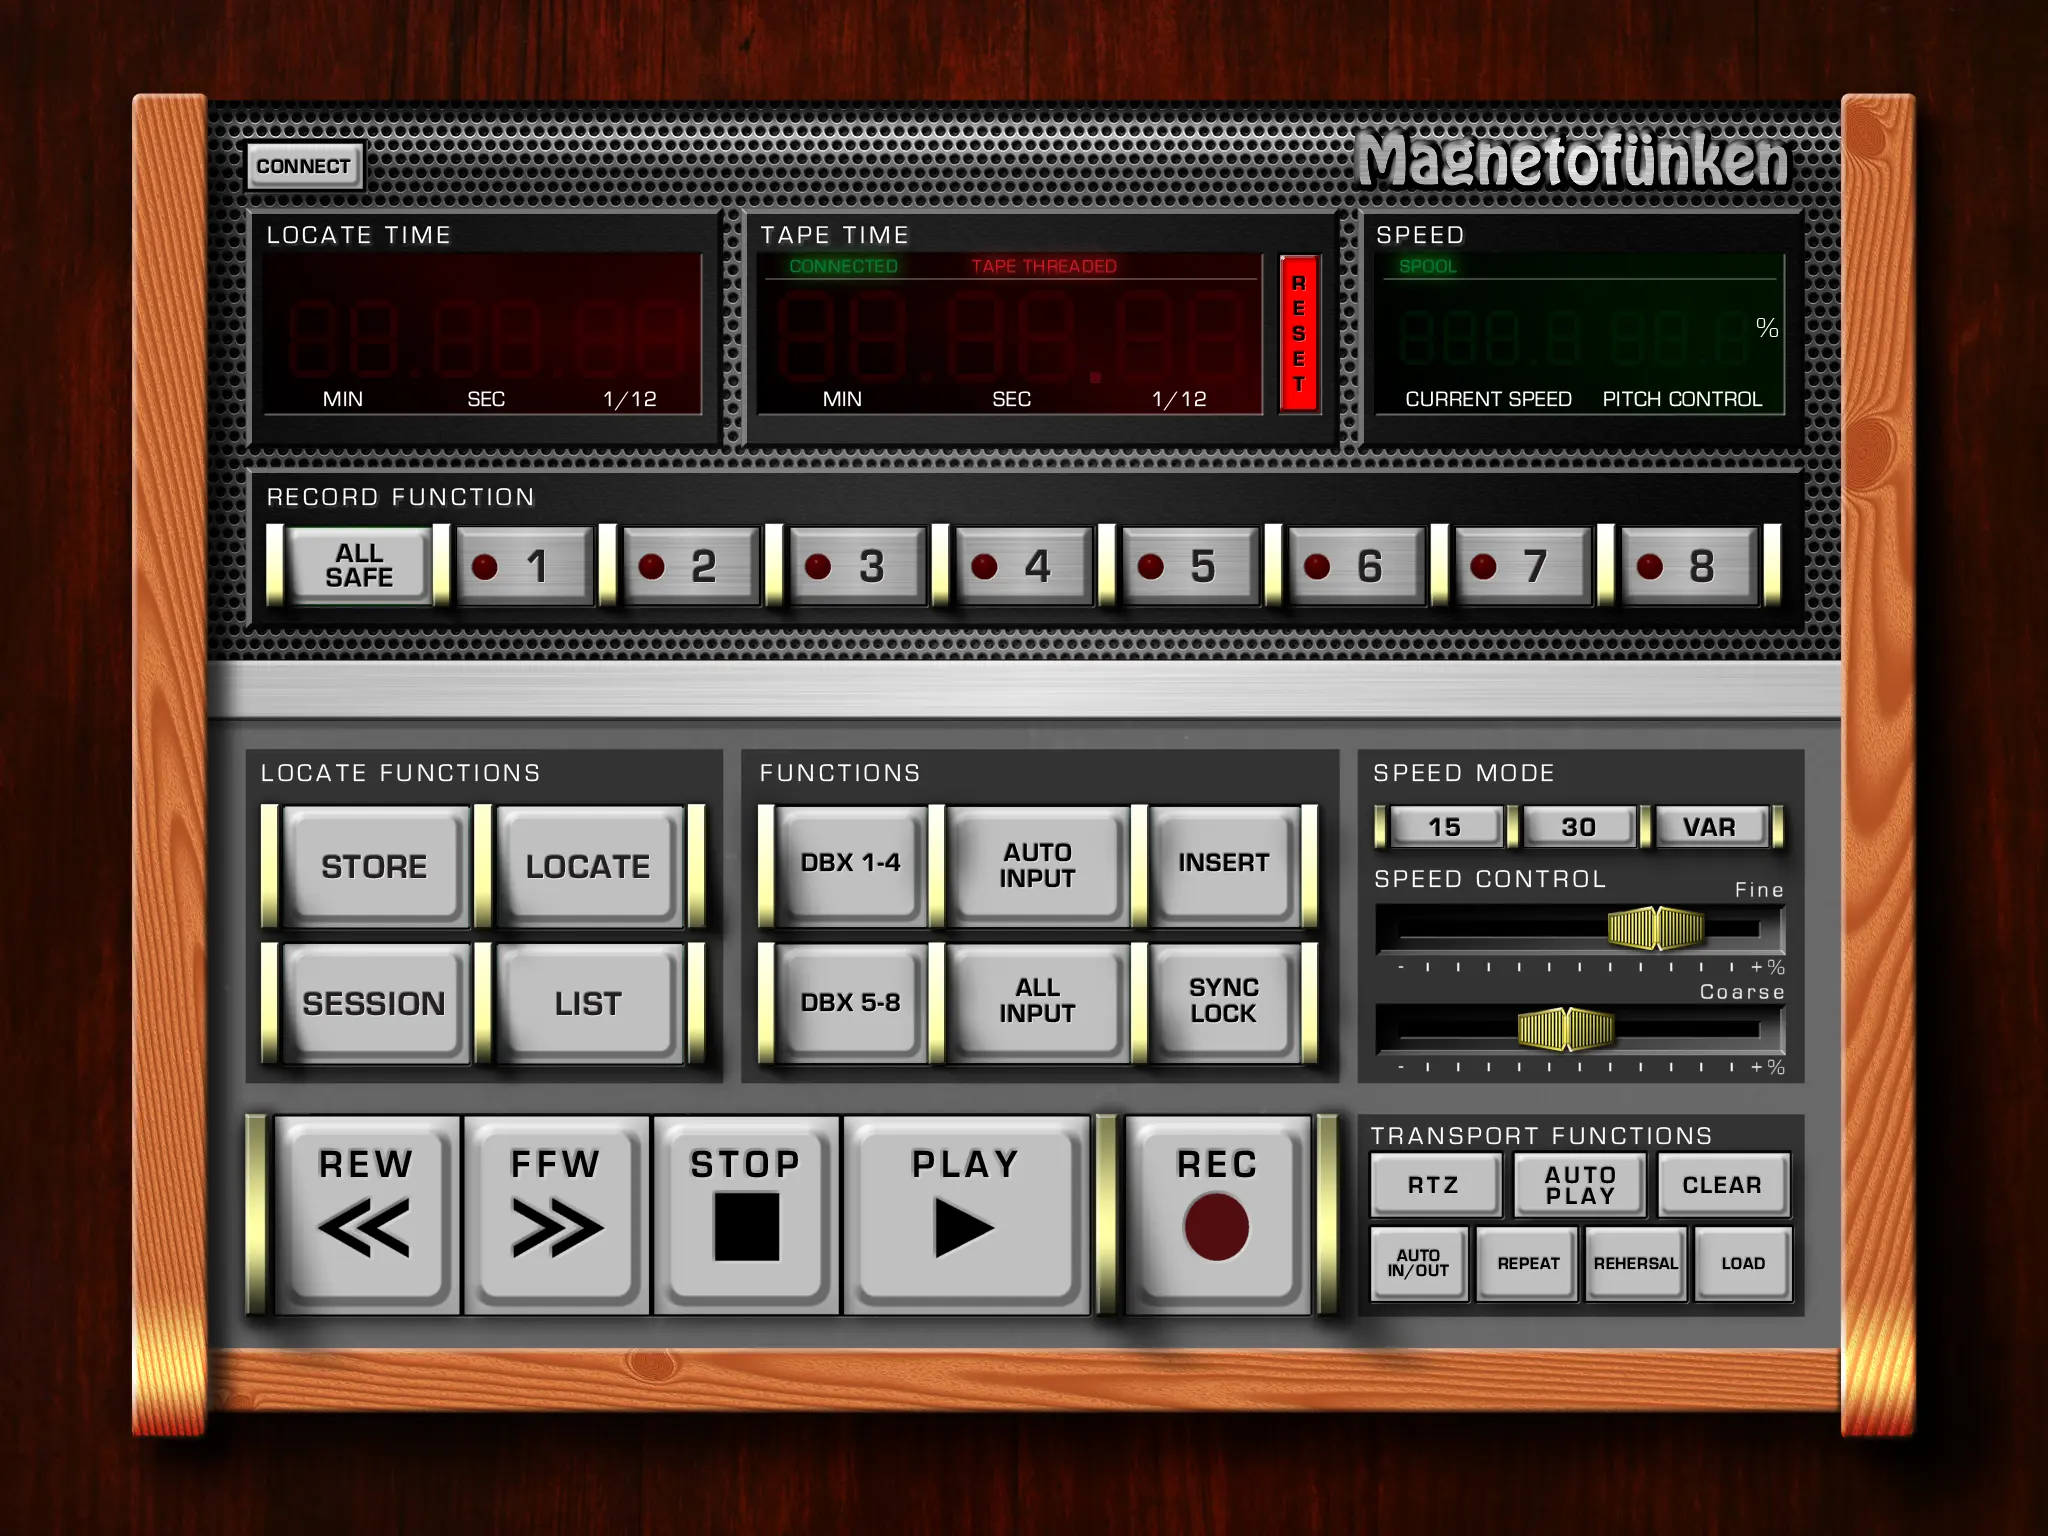Hit the STOP transport button

[x=746, y=1214]
